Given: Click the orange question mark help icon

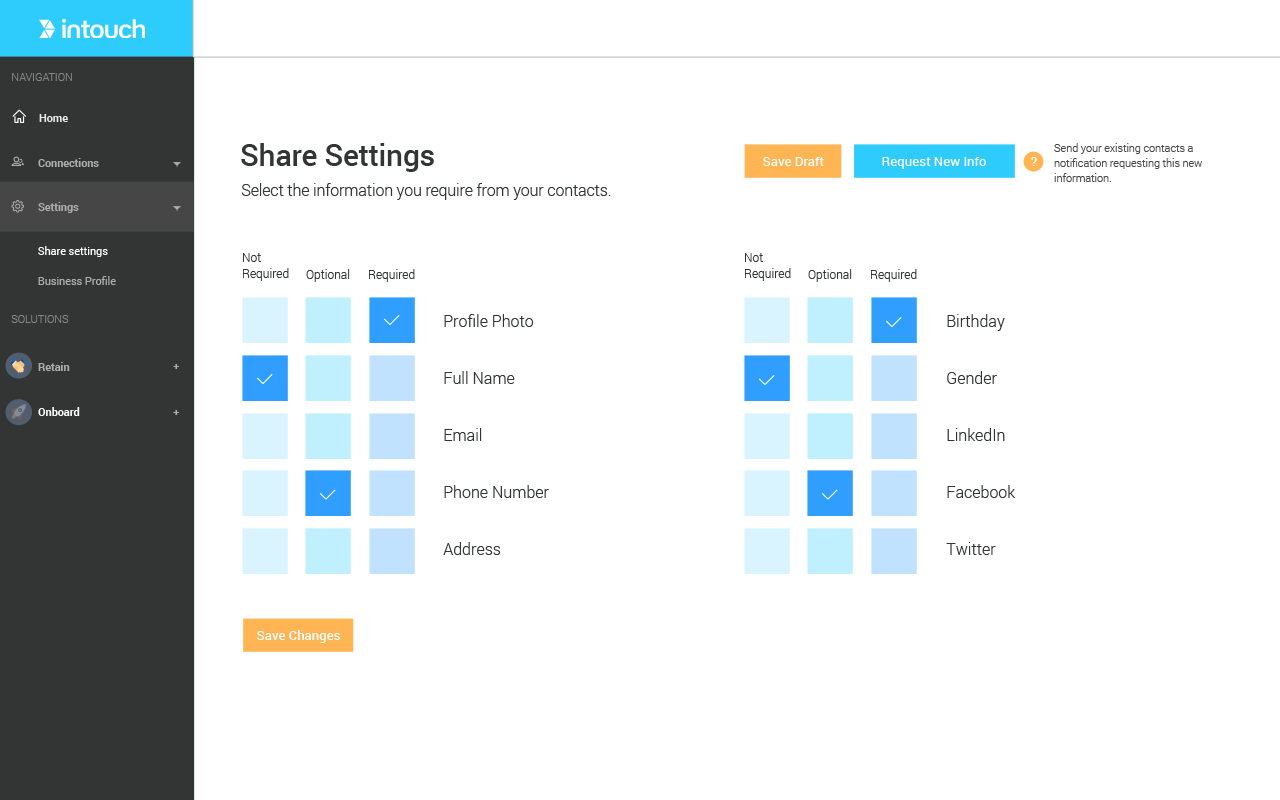Looking at the screenshot, I should [1033, 162].
